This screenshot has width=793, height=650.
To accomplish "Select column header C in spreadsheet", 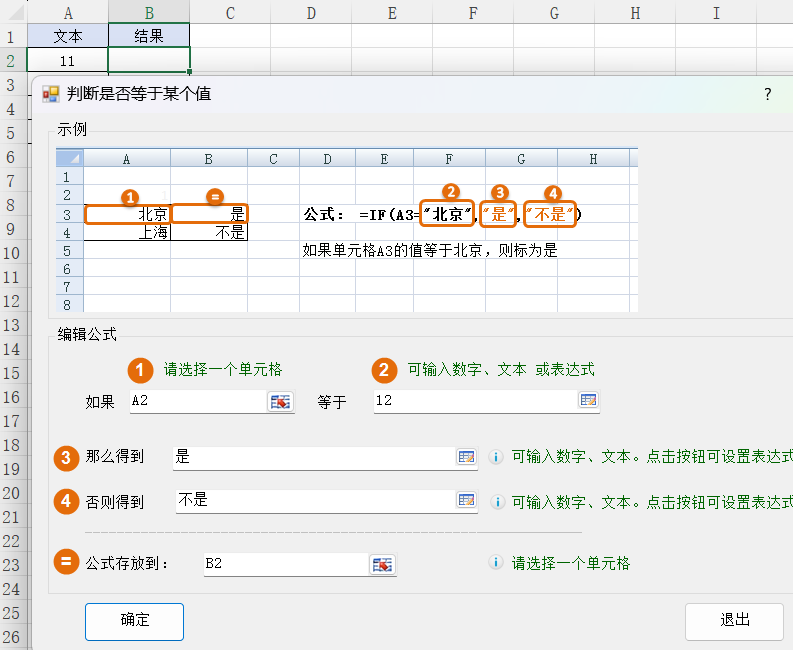I will (230, 12).
